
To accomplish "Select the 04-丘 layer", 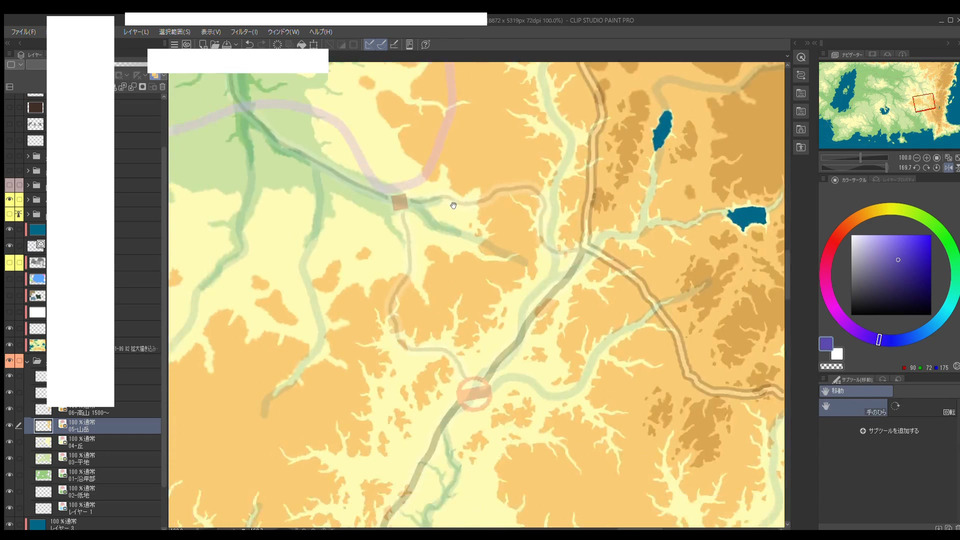I will coord(98,442).
